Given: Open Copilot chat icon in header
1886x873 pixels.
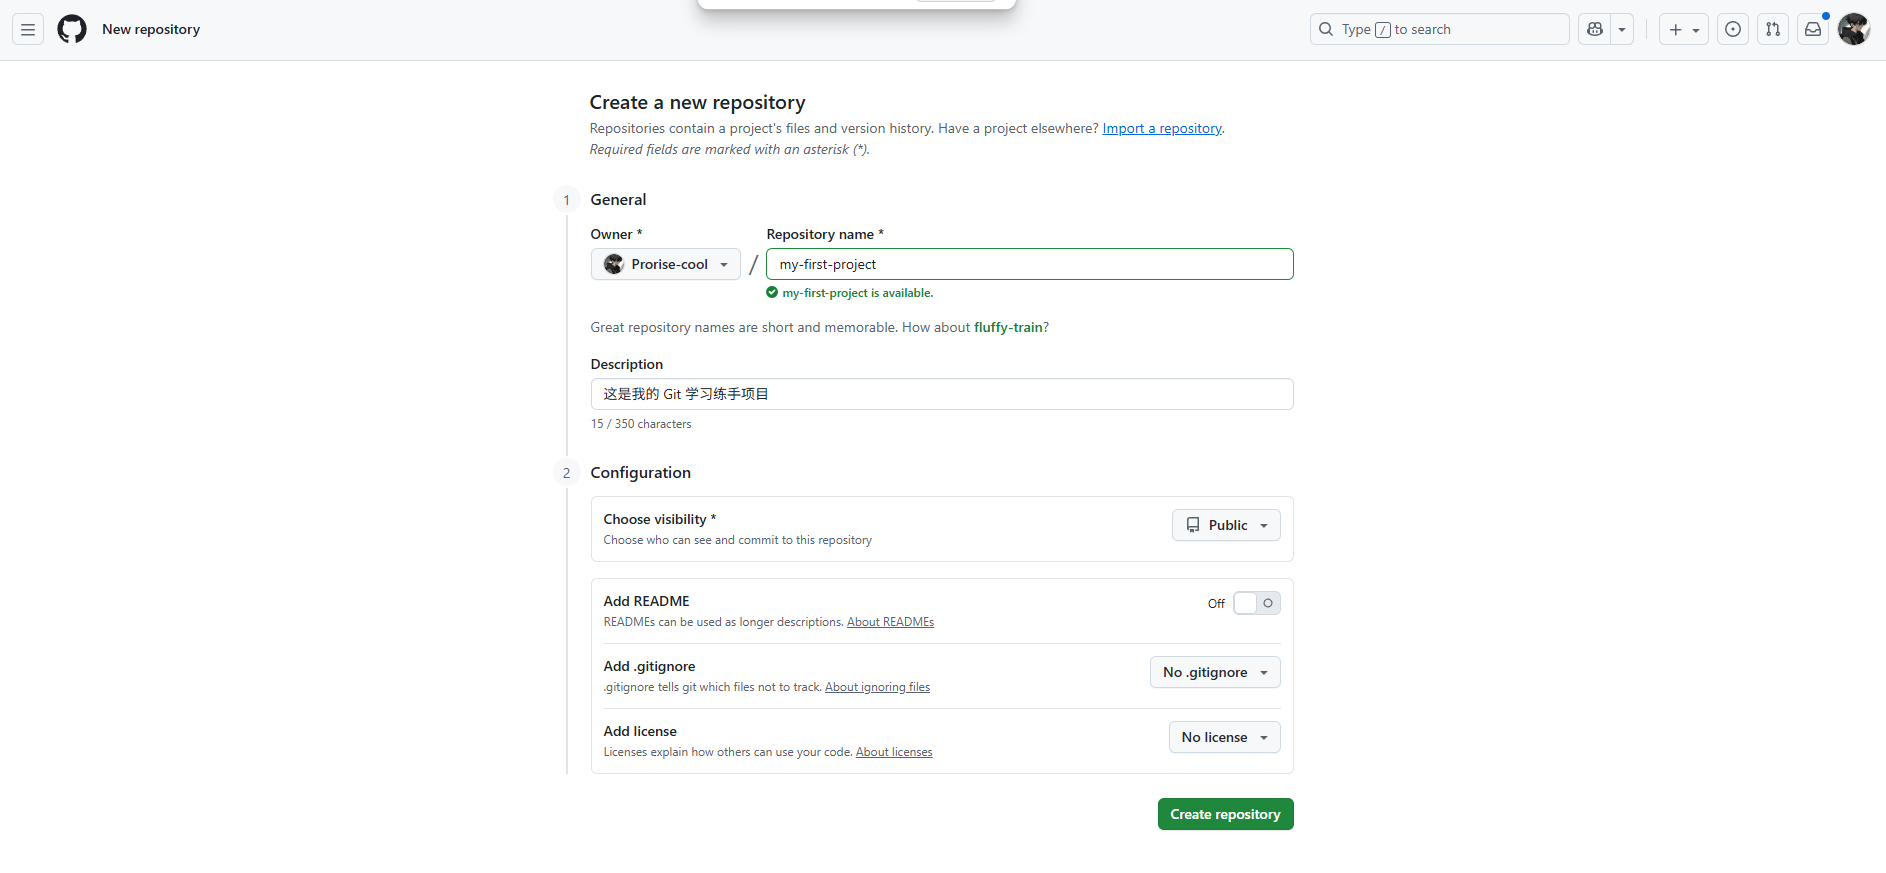Looking at the screenshot, I should click(1595, 30).
